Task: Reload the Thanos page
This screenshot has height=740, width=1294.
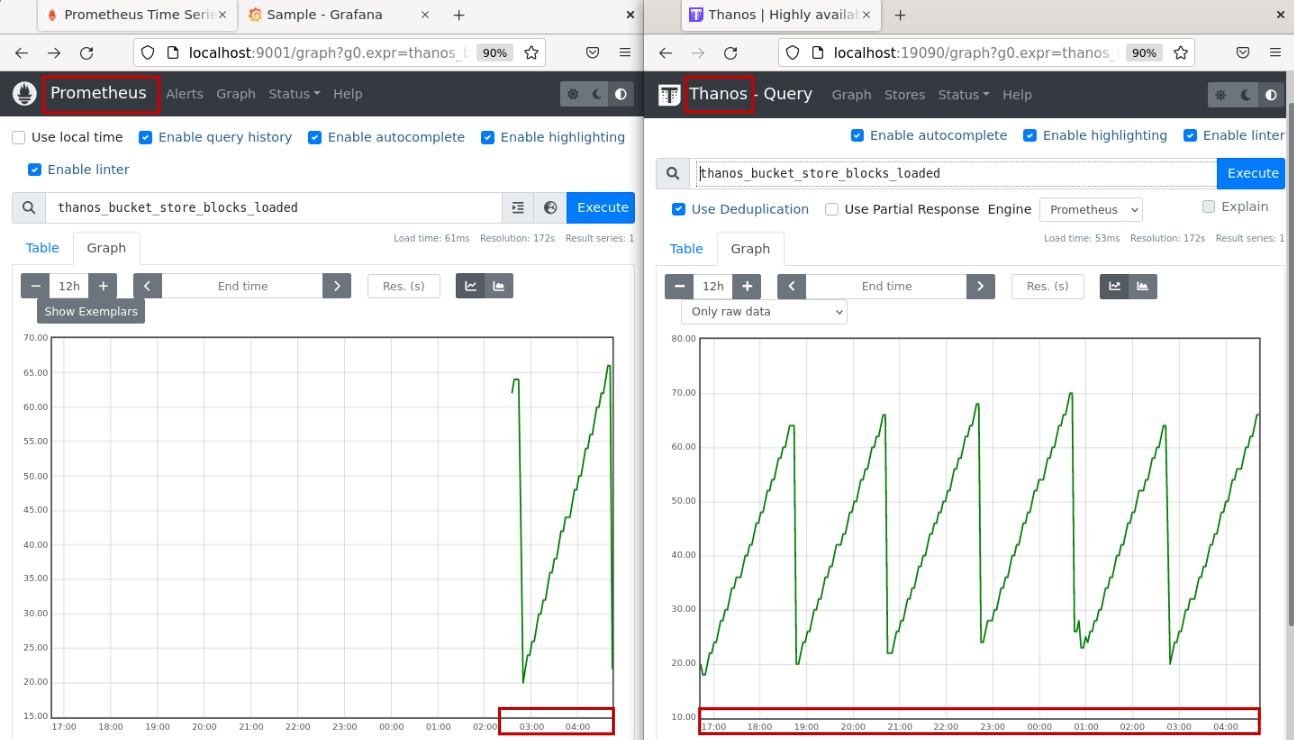Action: (730, 53)
